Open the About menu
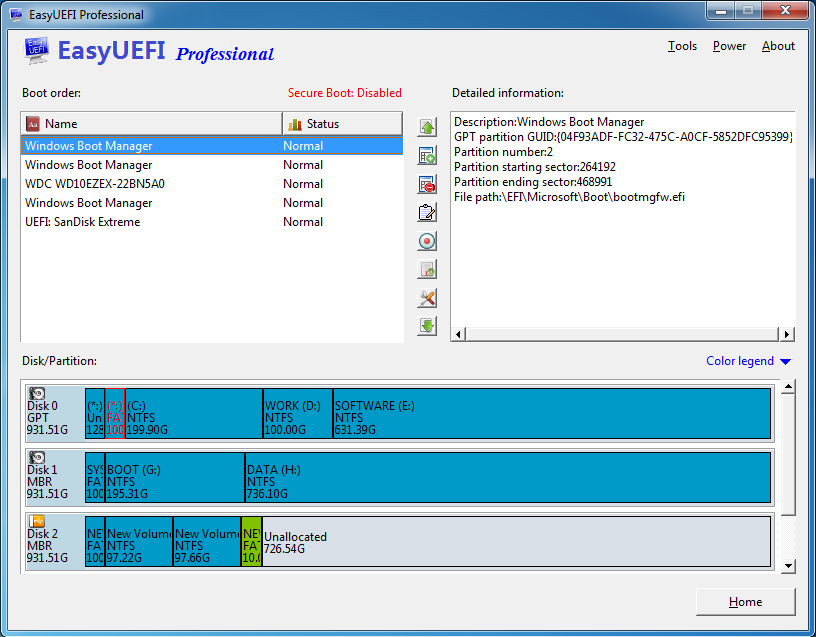Screen dimensions: 816x637 778,46
